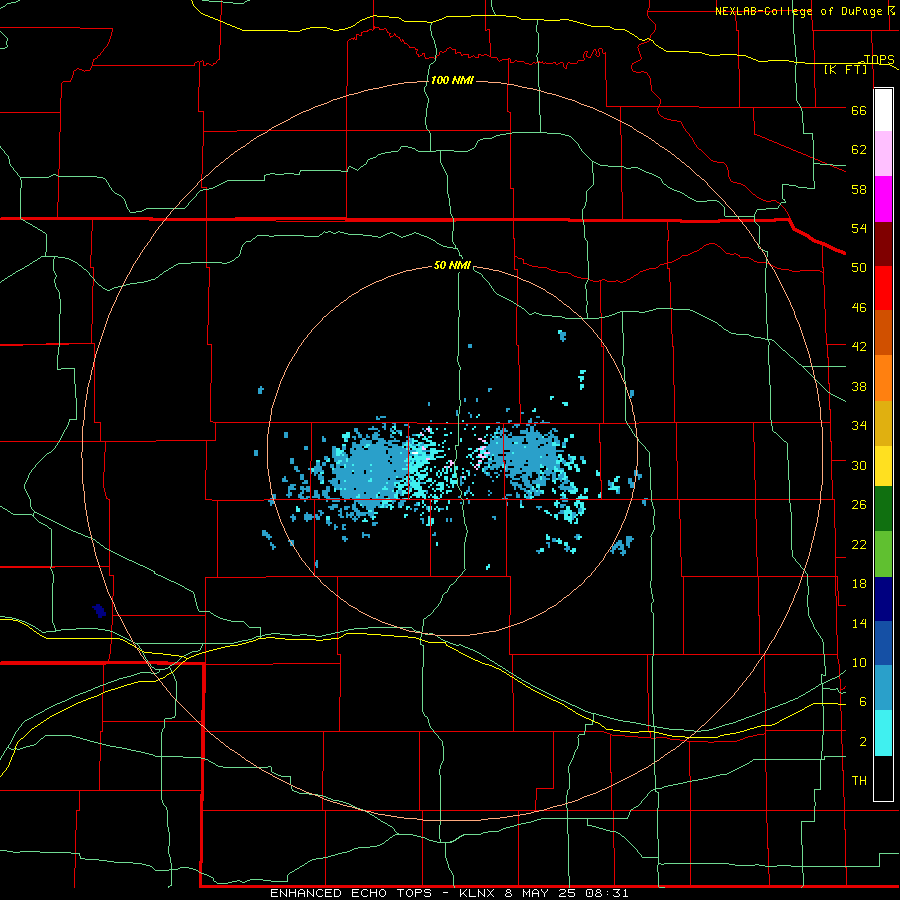Click the light pink color scale segment
Image resolution: width=900 pixels, height=900 pixels.
(x=883, y=154)
